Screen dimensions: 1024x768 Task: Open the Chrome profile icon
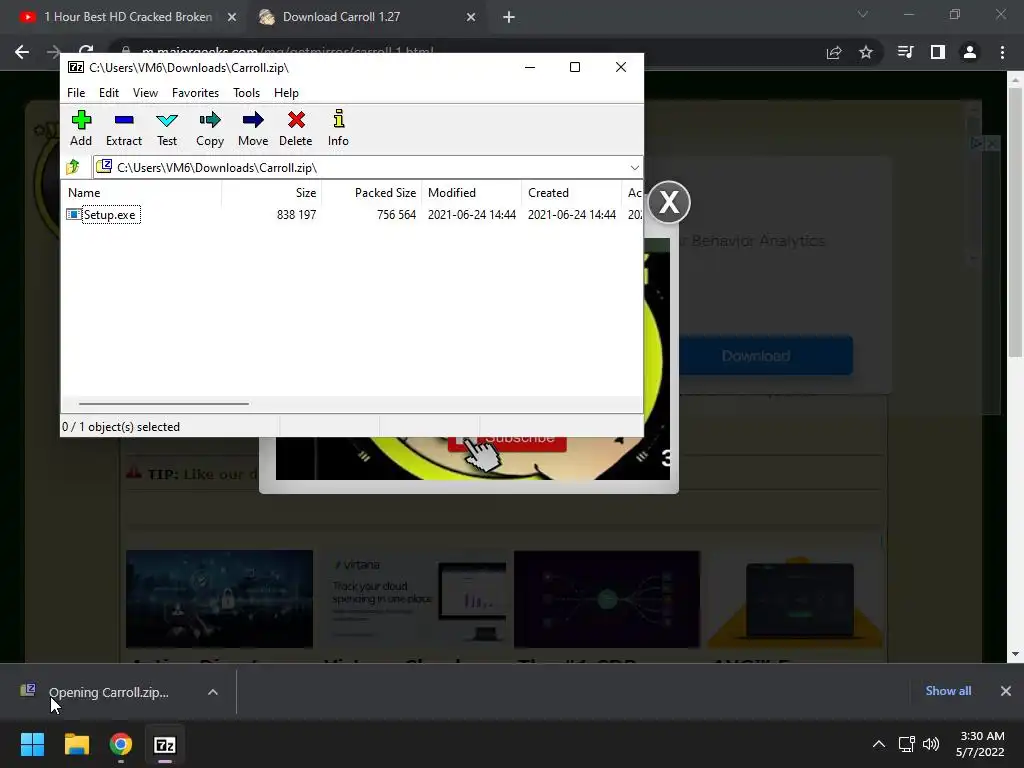pos(970,52)
